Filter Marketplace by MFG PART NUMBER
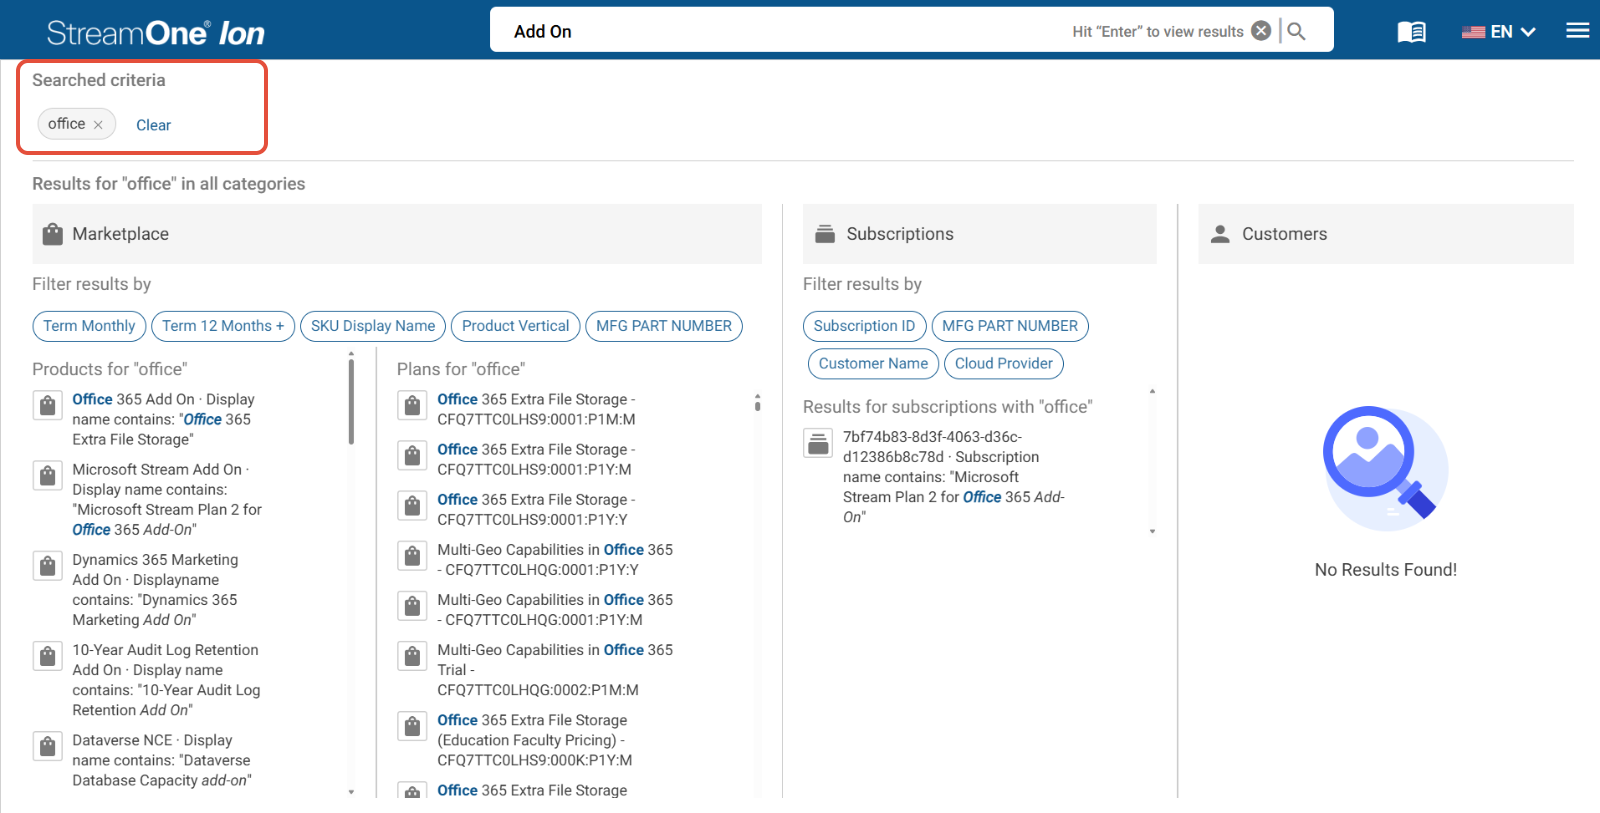Screen dimensions: 1600x813 (664, 326)
